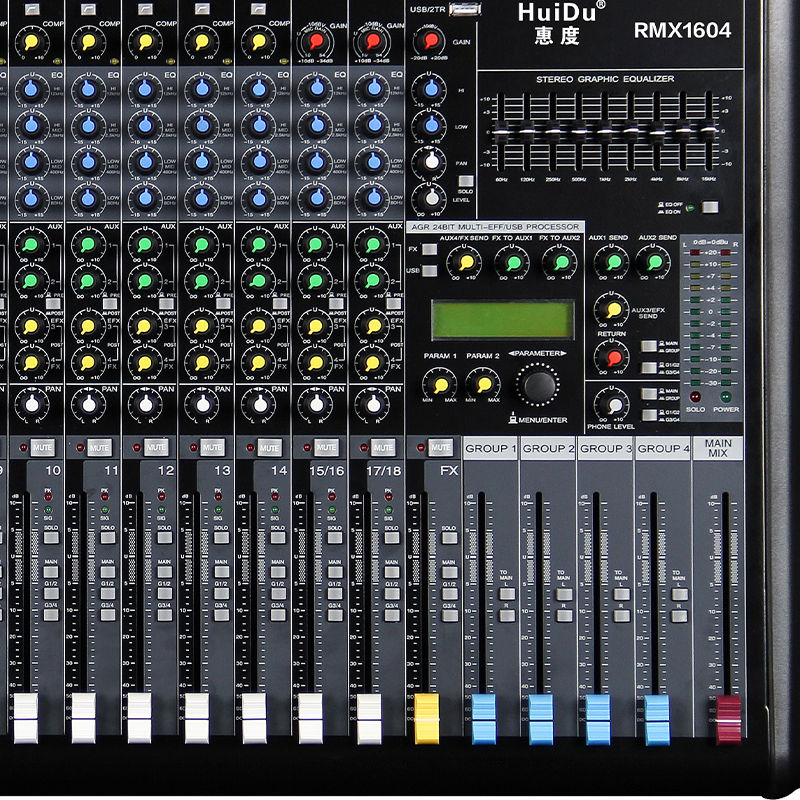Viewport: 800px width, 800px height.
Task: Mute the FX channel strip
Action: 440,447
